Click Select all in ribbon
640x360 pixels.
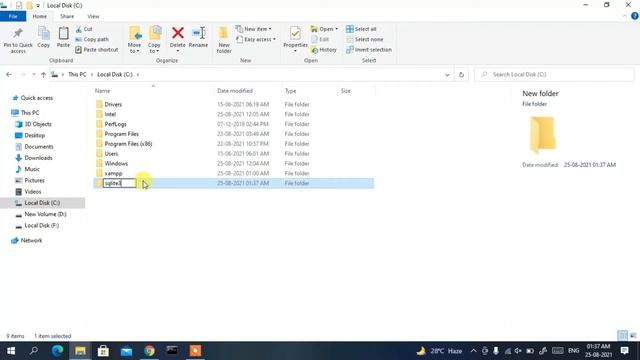coord(361,29)
